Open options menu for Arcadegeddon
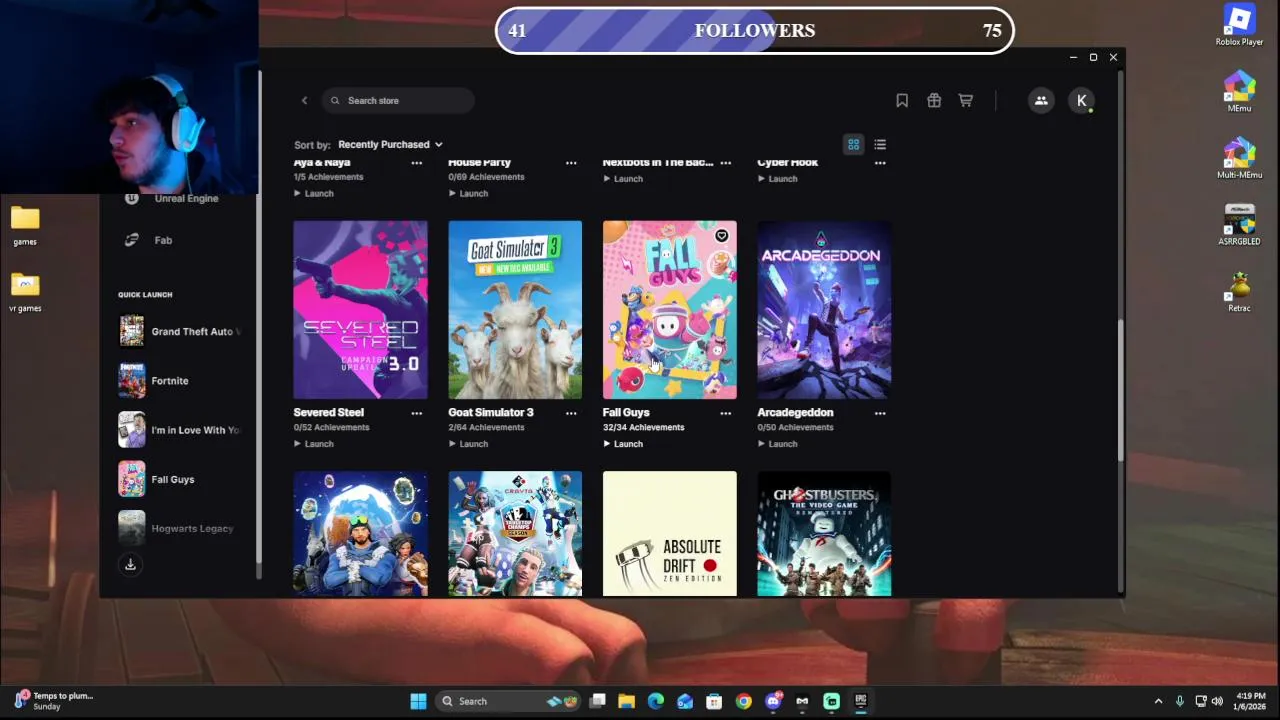 pos(880,412)
